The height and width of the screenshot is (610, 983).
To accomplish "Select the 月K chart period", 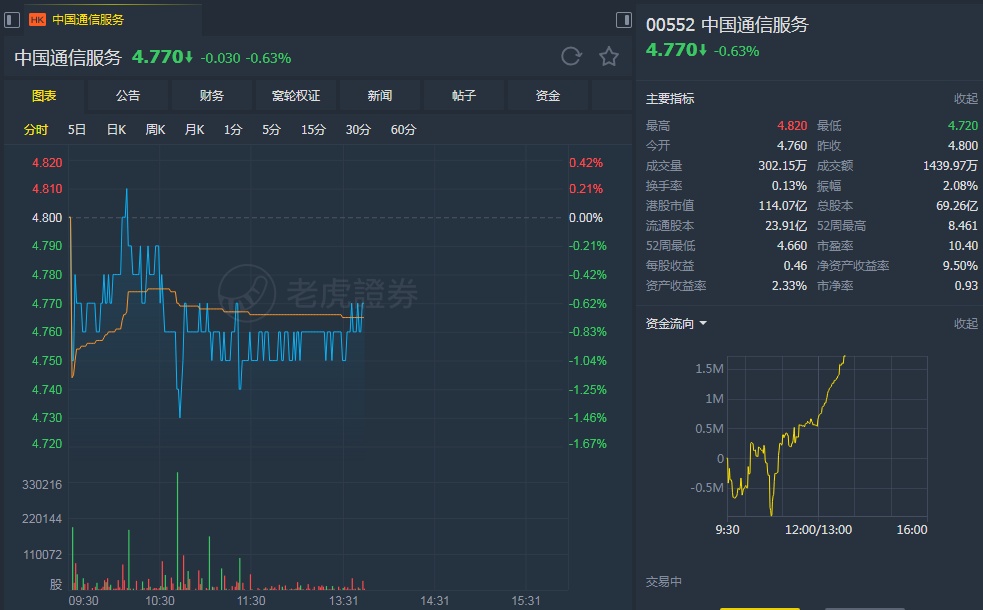I will tap(194, 130).
